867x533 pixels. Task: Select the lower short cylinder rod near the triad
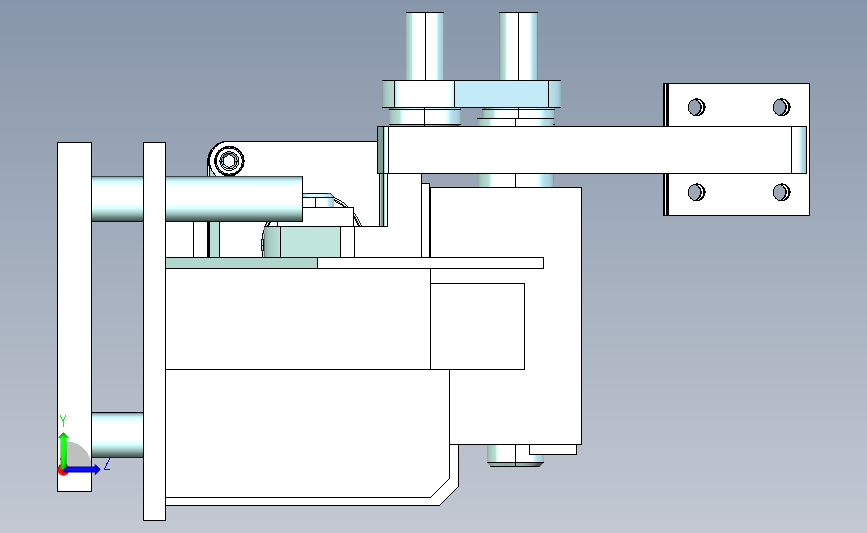coord(118,435)
